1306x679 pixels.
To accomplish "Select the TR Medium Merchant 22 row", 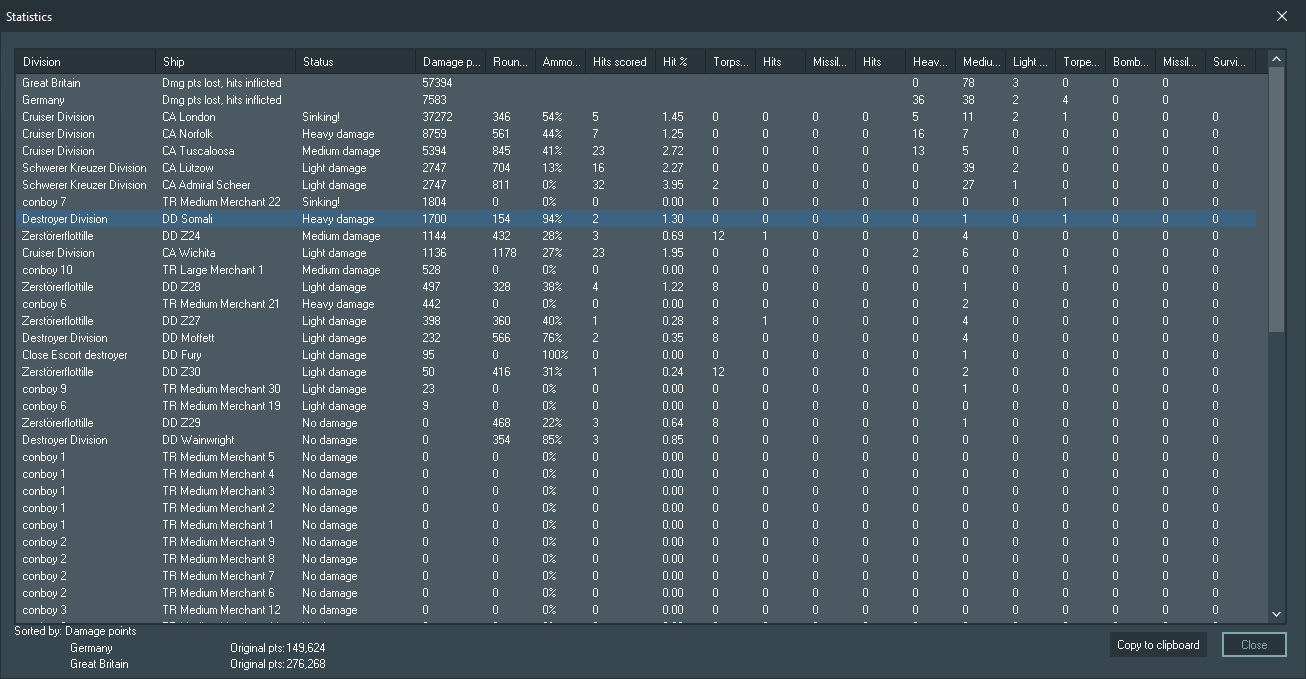I will point(636,202).
